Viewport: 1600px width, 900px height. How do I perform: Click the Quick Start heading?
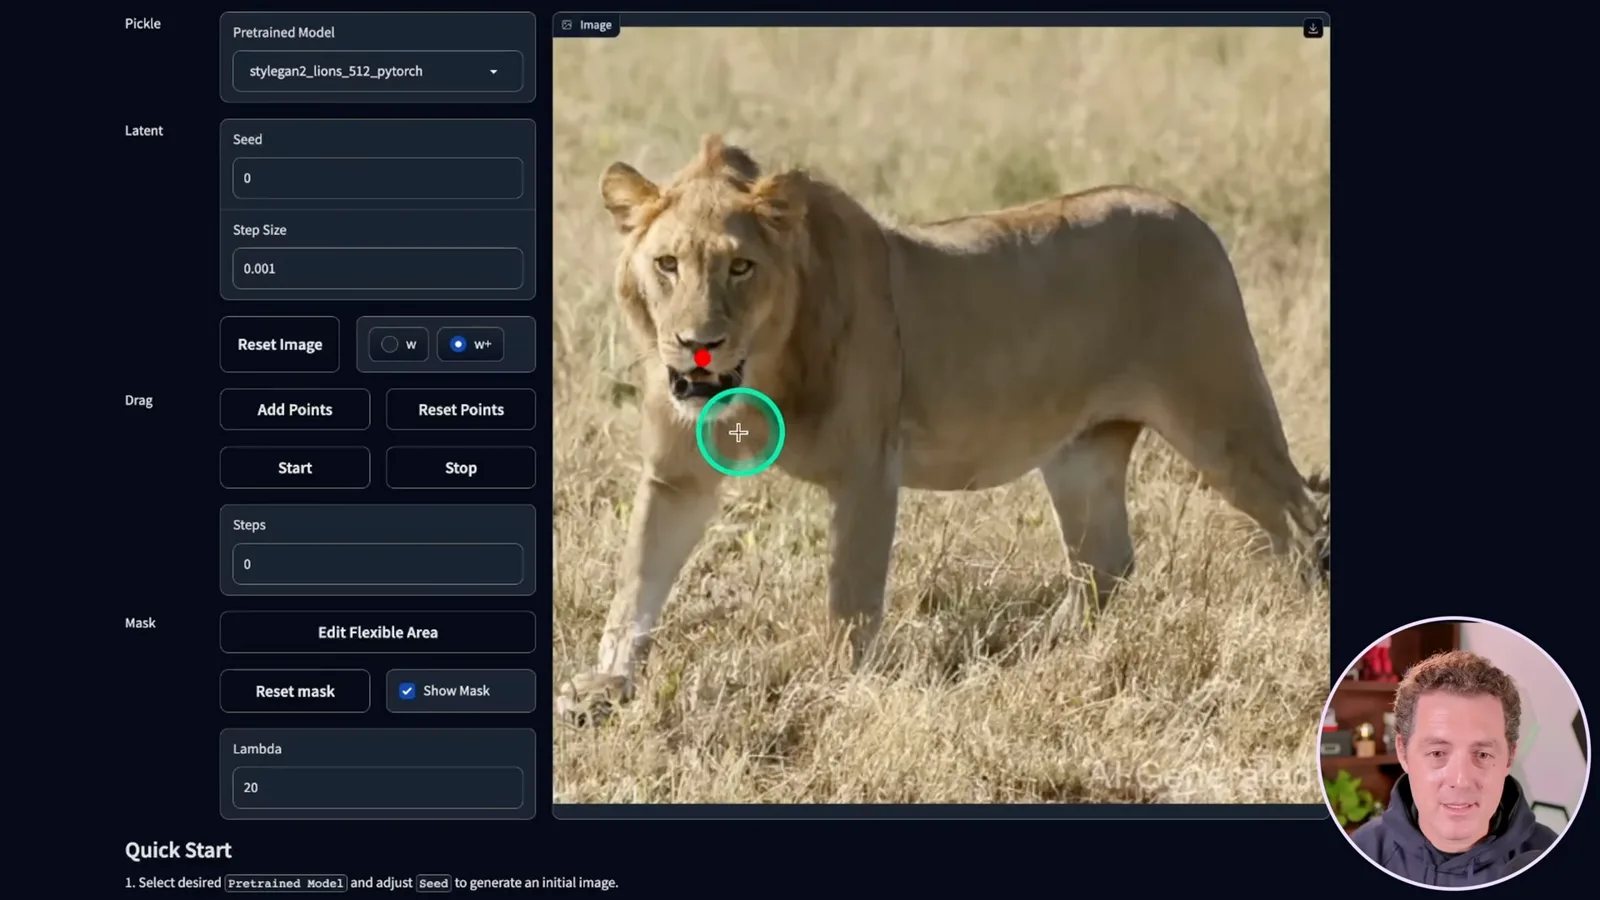coord(178,850)
